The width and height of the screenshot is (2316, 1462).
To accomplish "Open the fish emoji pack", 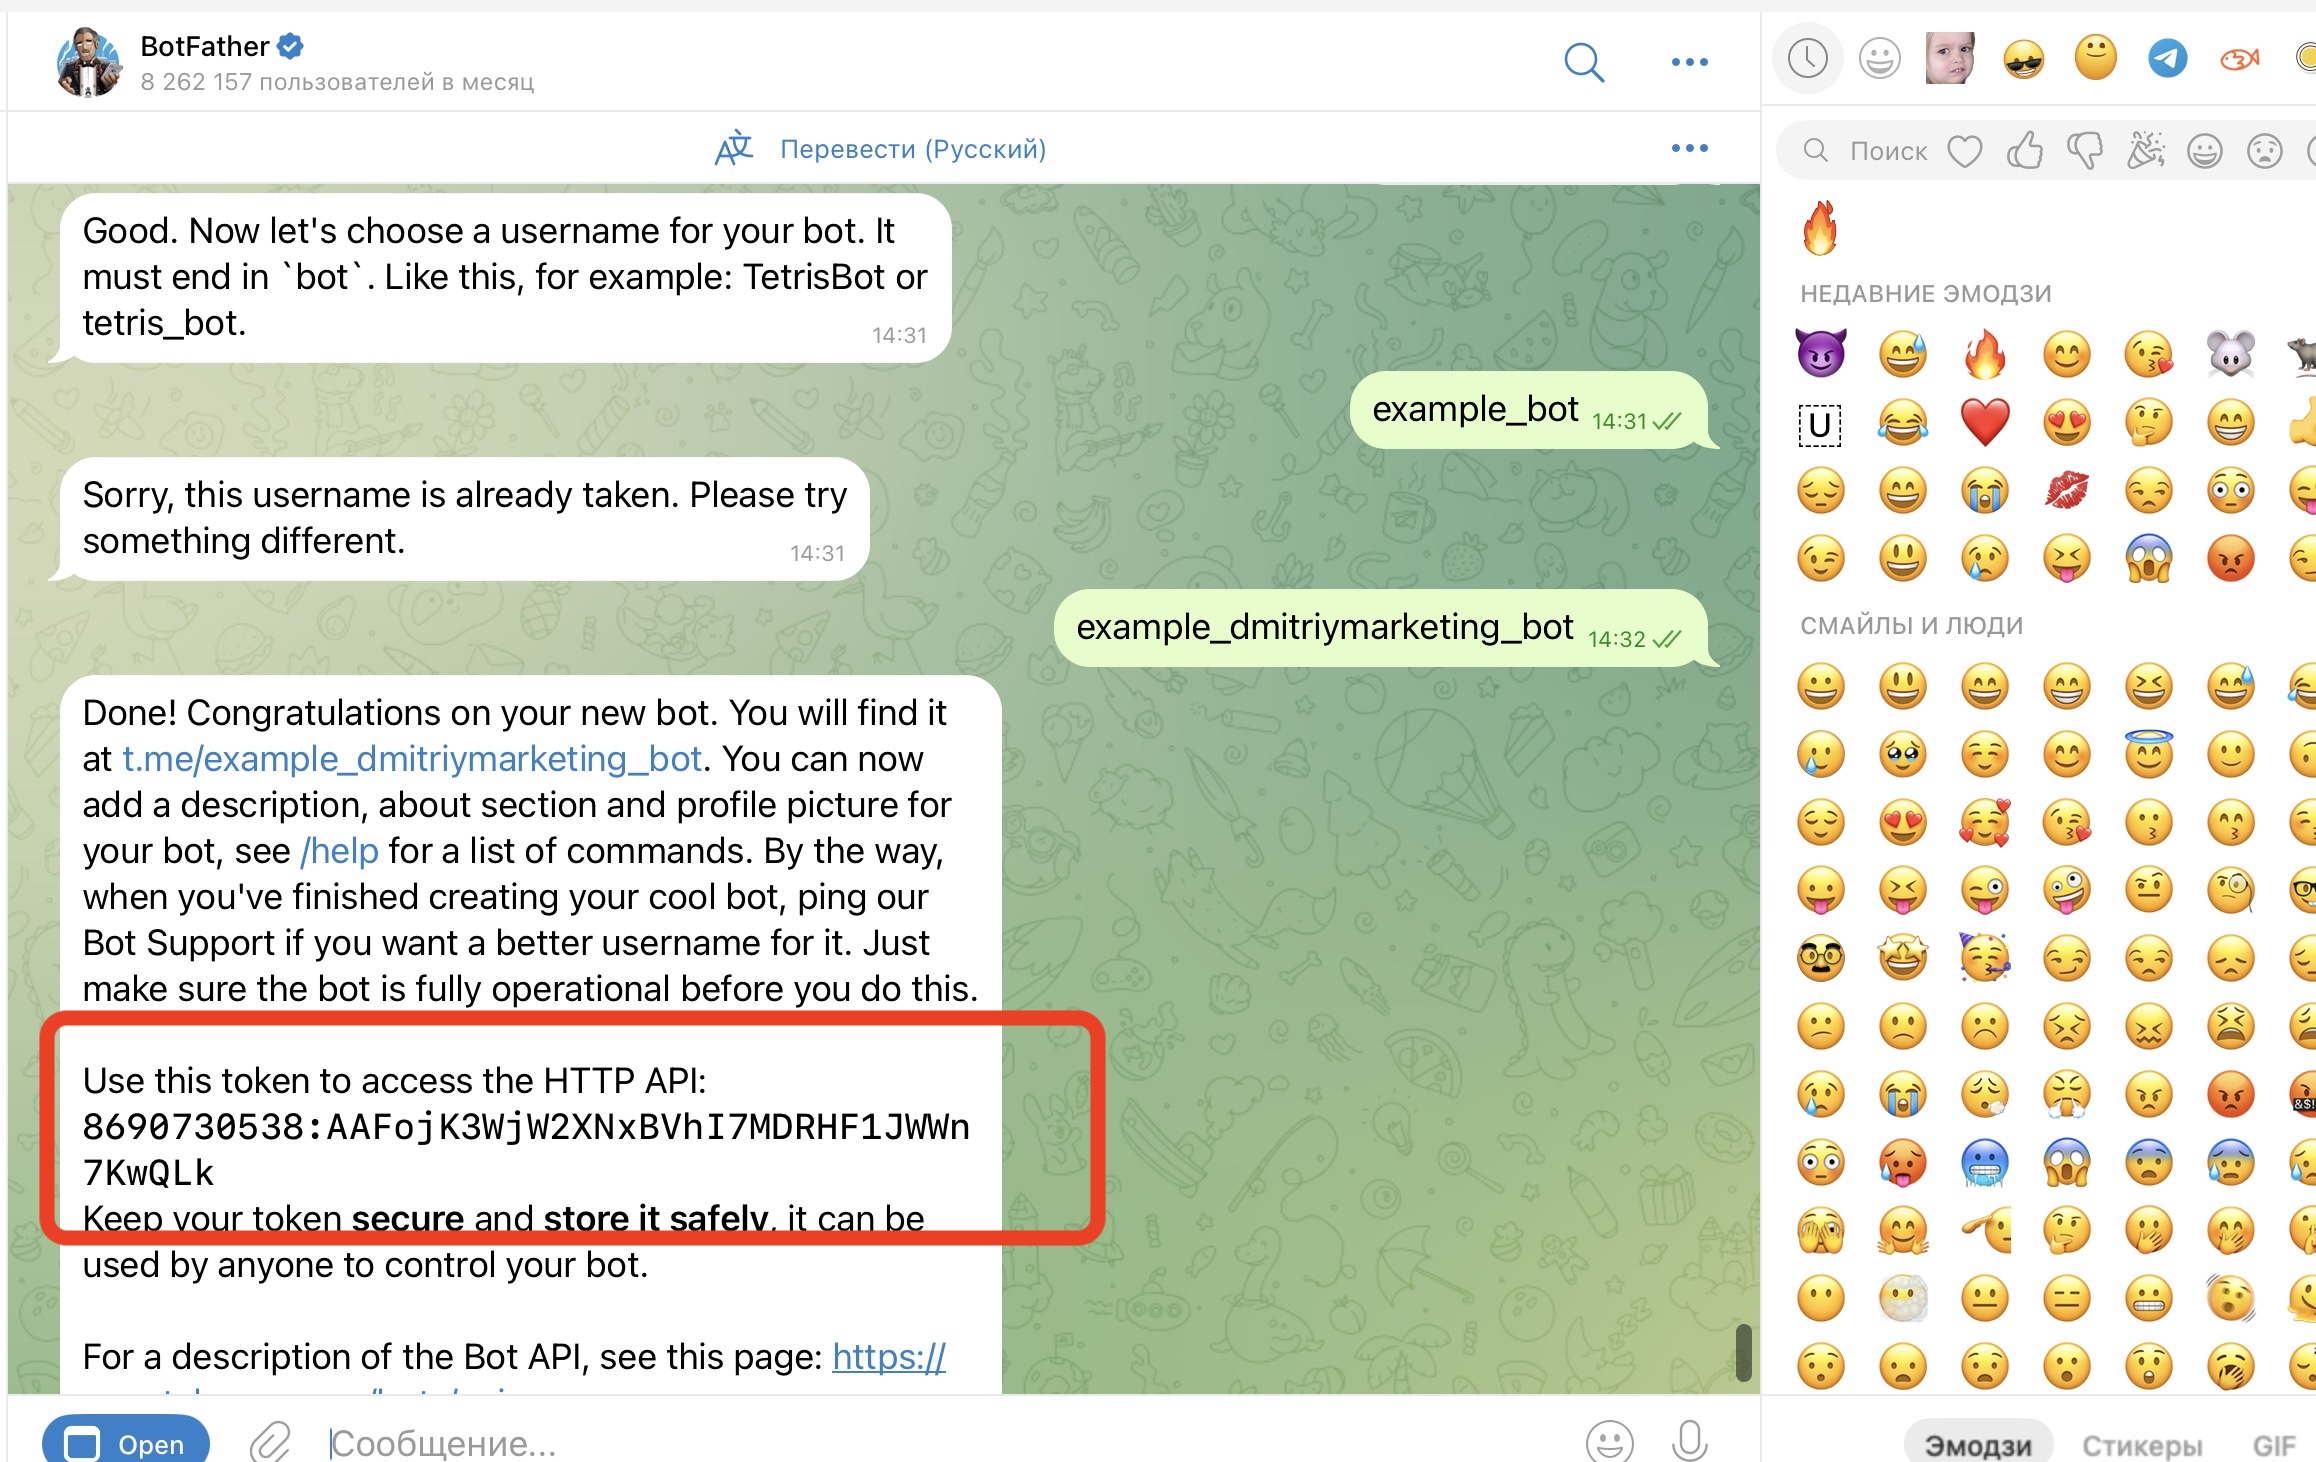I will pos(2240,60).
